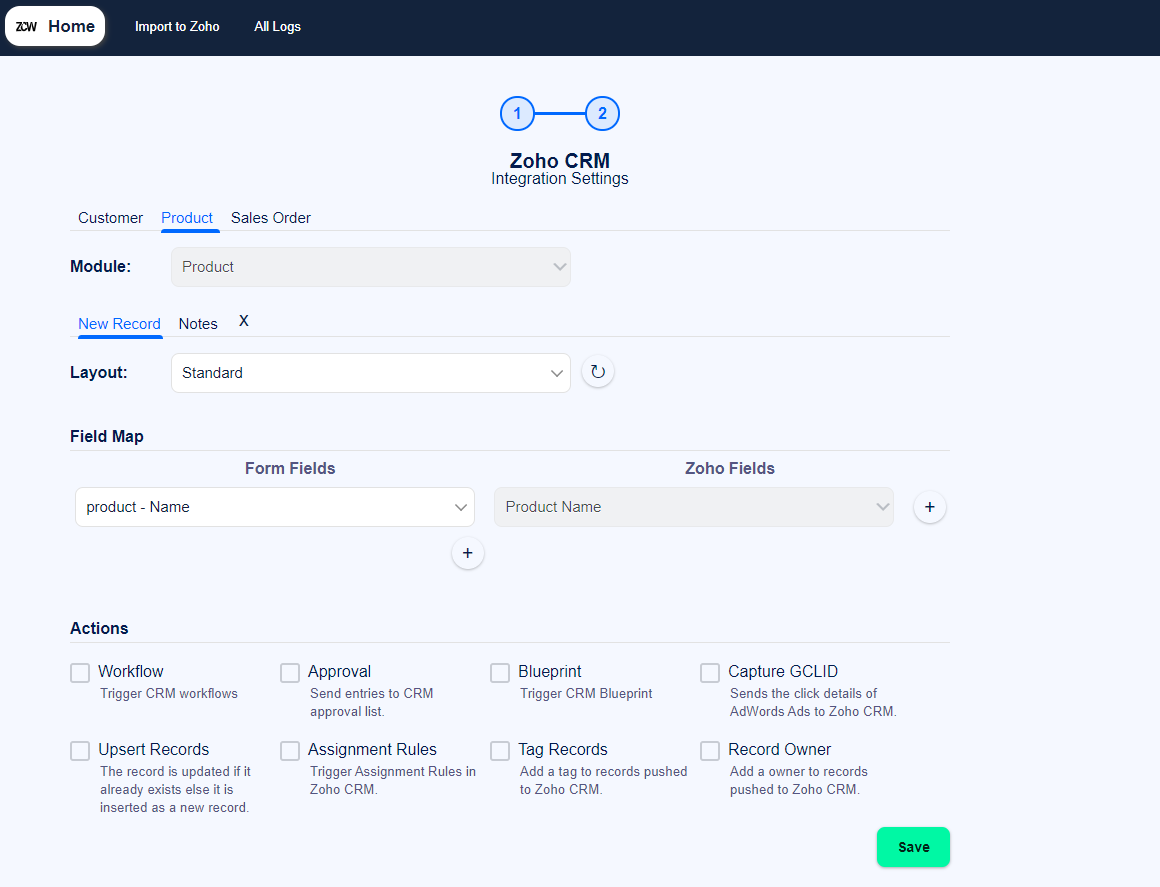Viewport: 1160px width, 887px height.
Task: Click the upsert 'record is updated' description
Action: [175, 789]
